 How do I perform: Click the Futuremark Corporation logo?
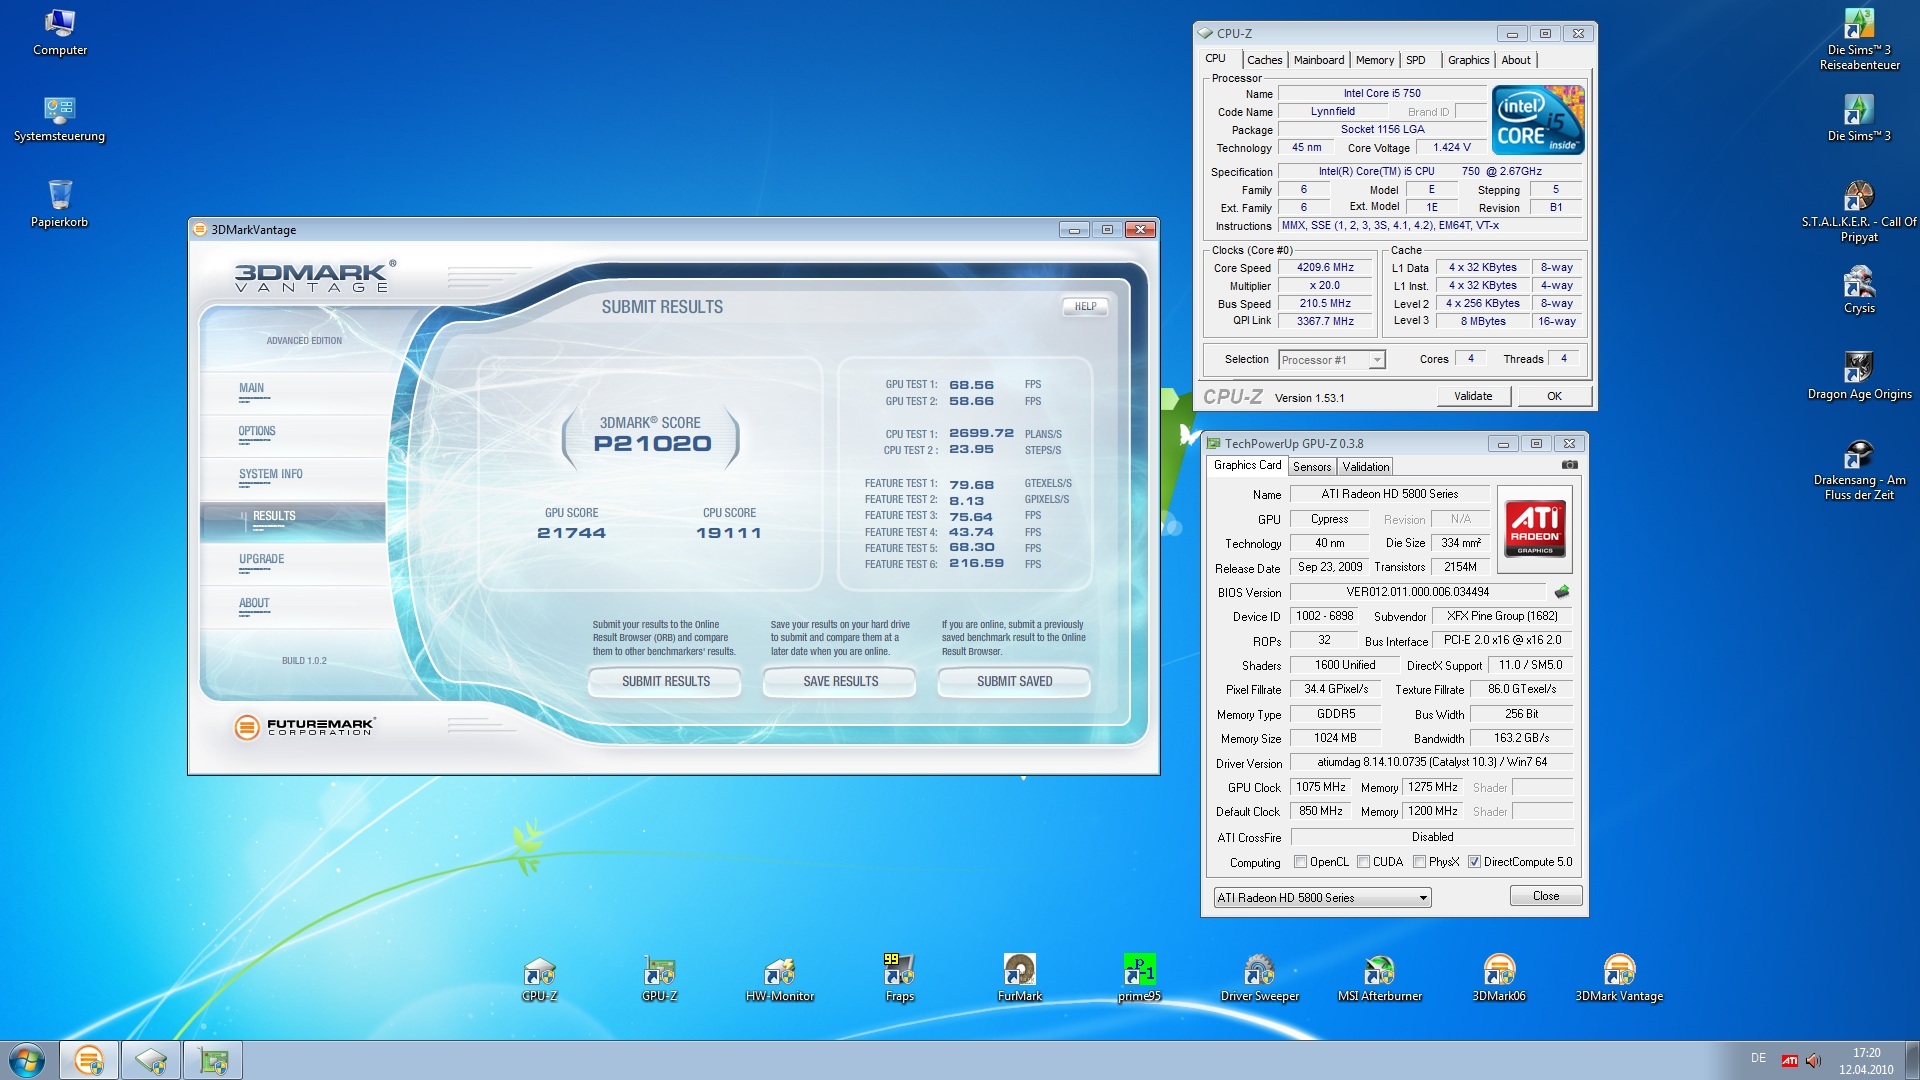[x=305, y=727]
